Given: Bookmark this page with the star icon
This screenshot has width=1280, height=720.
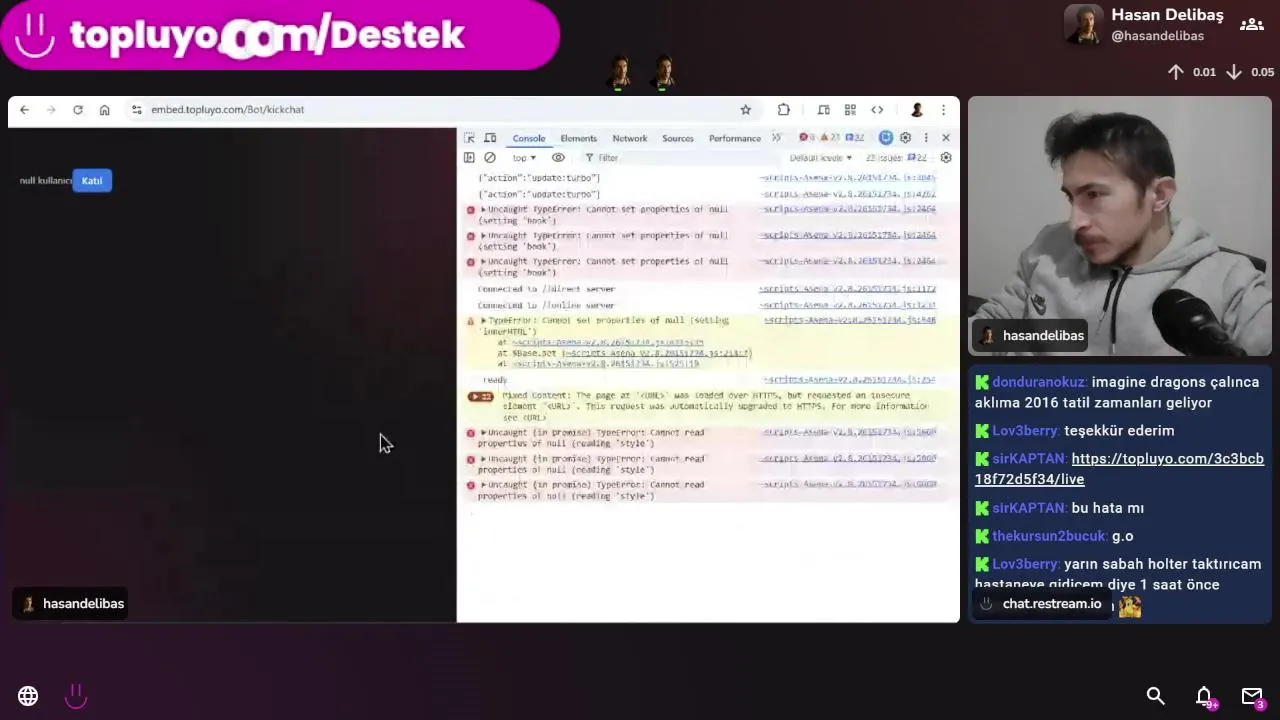Looking at the screenshot, I should tap(745, 110).
